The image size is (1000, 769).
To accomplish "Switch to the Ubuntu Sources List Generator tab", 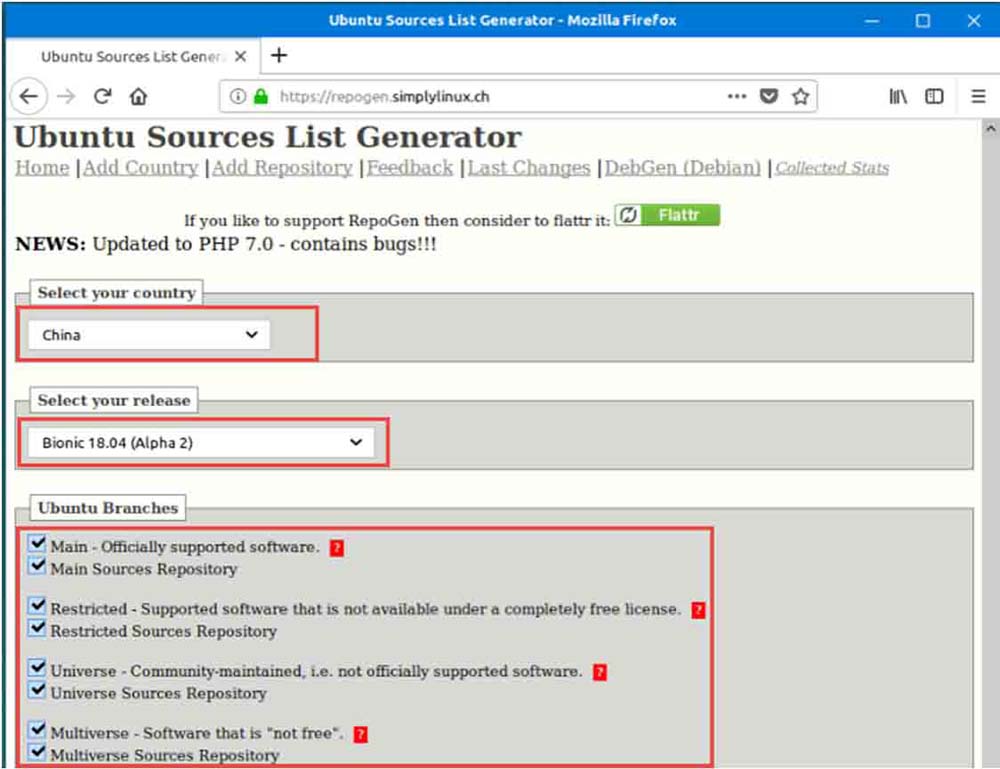I will [x=133, y=56].
